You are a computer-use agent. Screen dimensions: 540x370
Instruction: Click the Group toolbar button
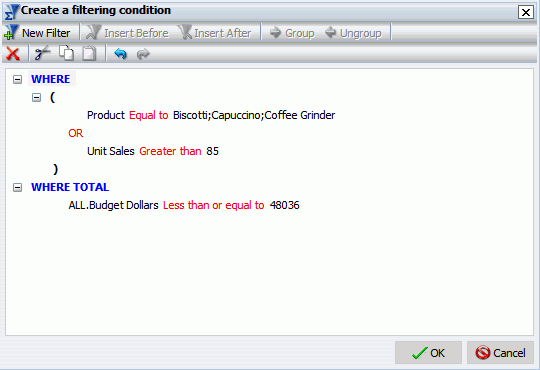pyautogui.click(x=292, y=33)
